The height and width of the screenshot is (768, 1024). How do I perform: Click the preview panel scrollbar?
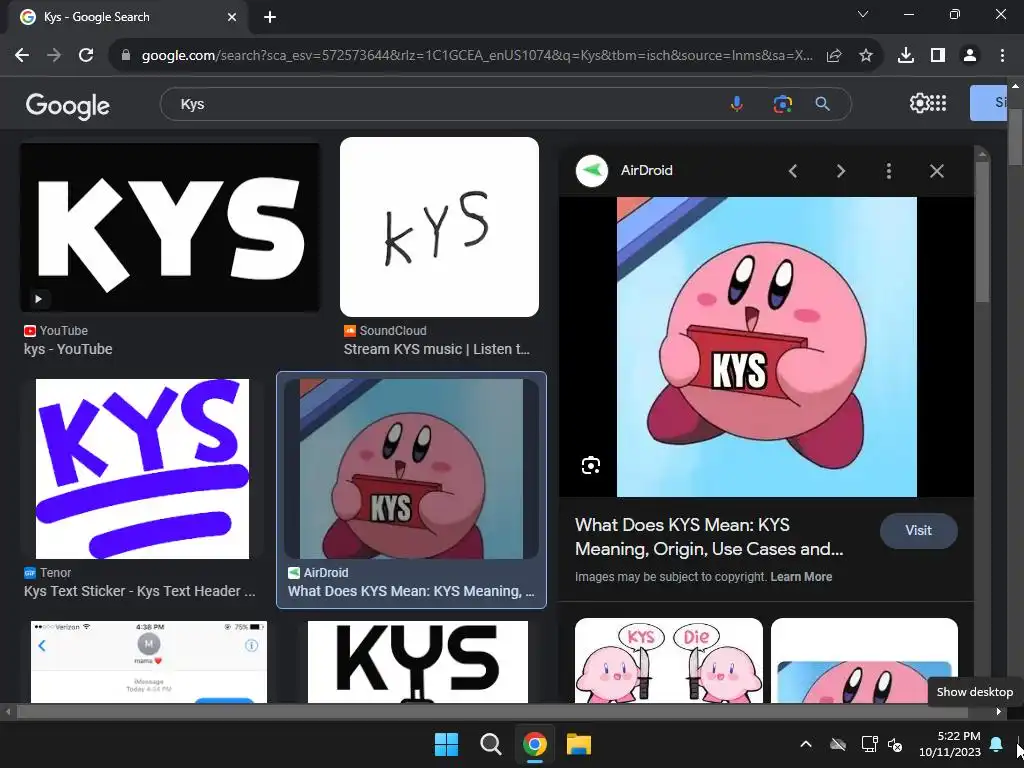982,231
